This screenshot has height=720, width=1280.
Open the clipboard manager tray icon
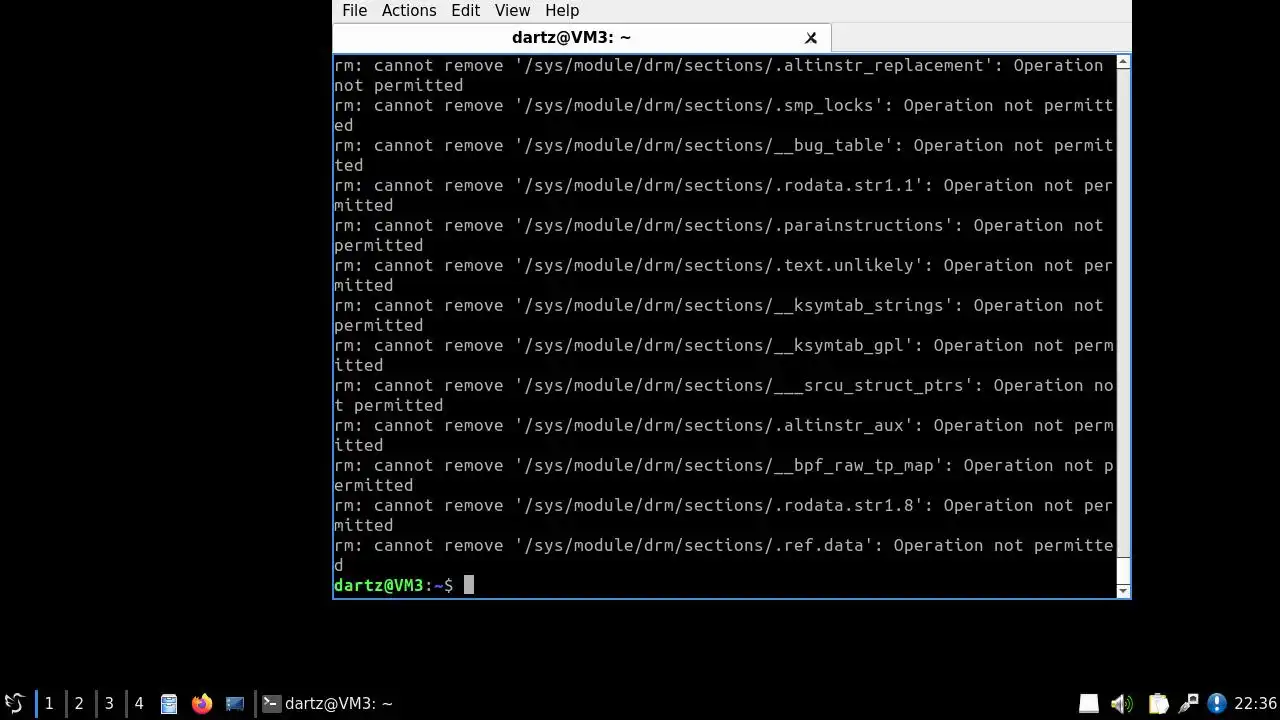pos(1157,703)
